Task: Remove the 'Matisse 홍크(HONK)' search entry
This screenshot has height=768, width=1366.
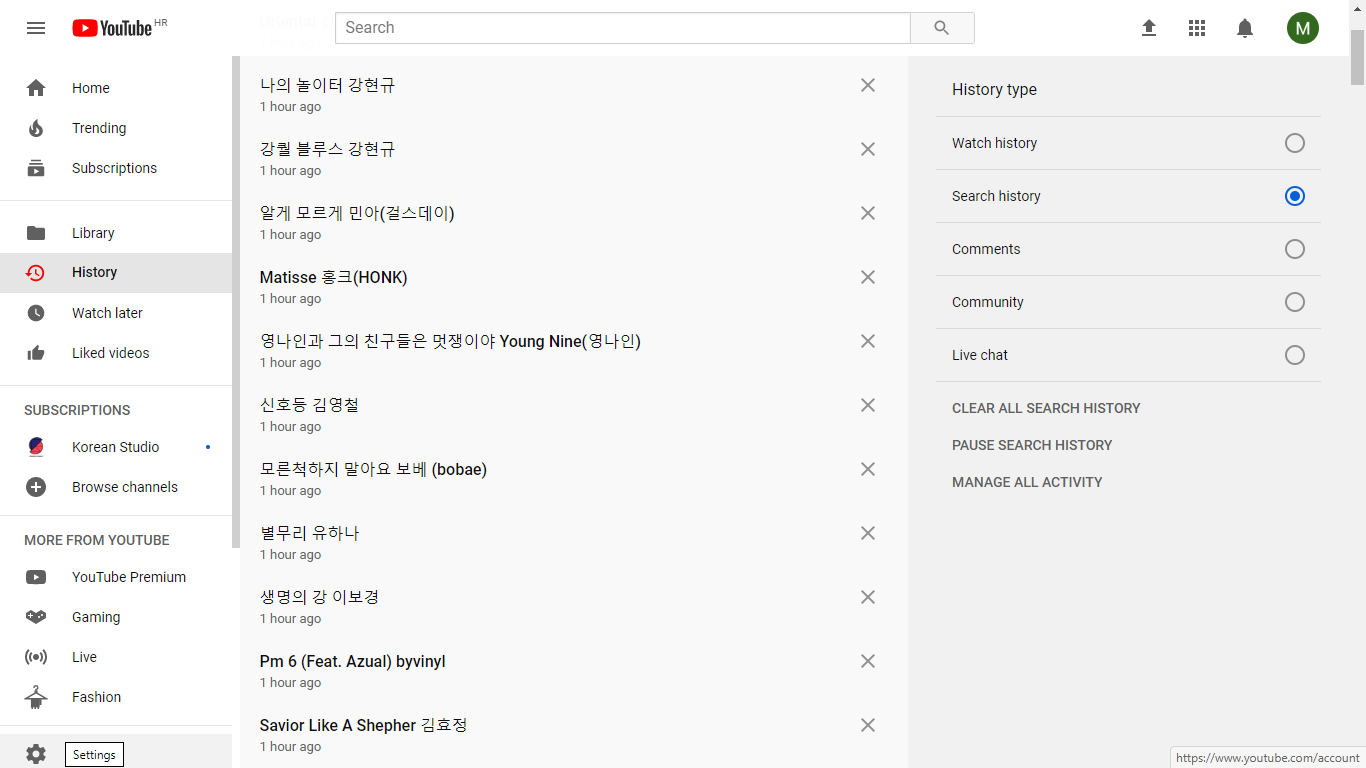Action: pos(868,277)
